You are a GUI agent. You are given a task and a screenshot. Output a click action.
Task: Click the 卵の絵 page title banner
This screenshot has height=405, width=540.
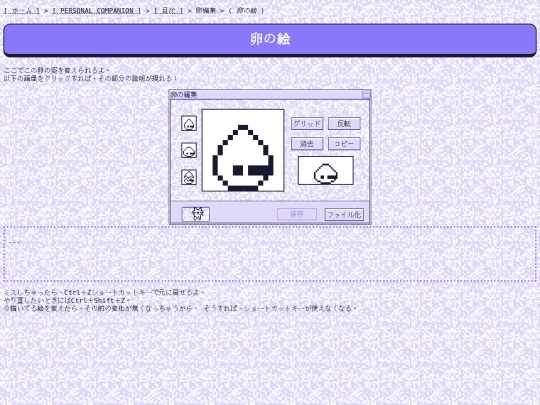pyautogui.click(x=270, y=40)
